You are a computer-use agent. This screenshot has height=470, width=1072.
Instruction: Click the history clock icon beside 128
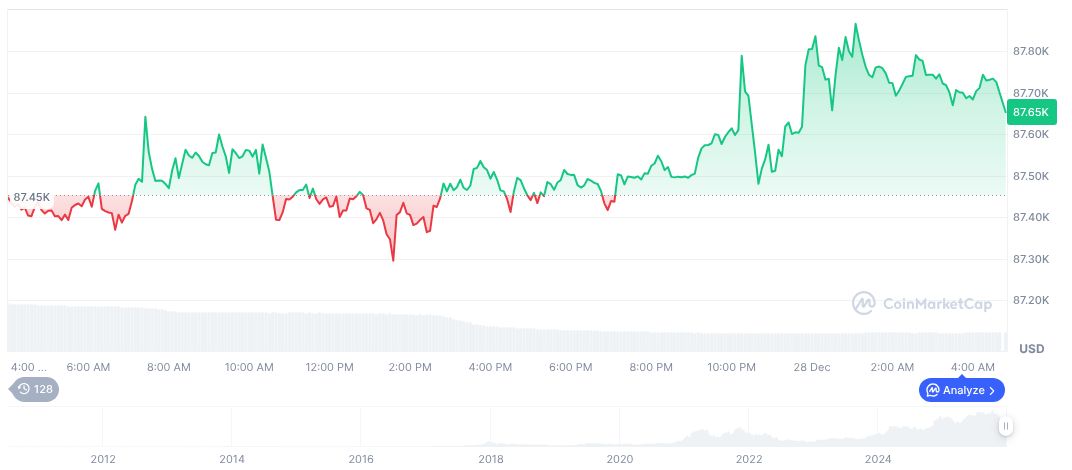pyautogui.click(x=24, y=389)
